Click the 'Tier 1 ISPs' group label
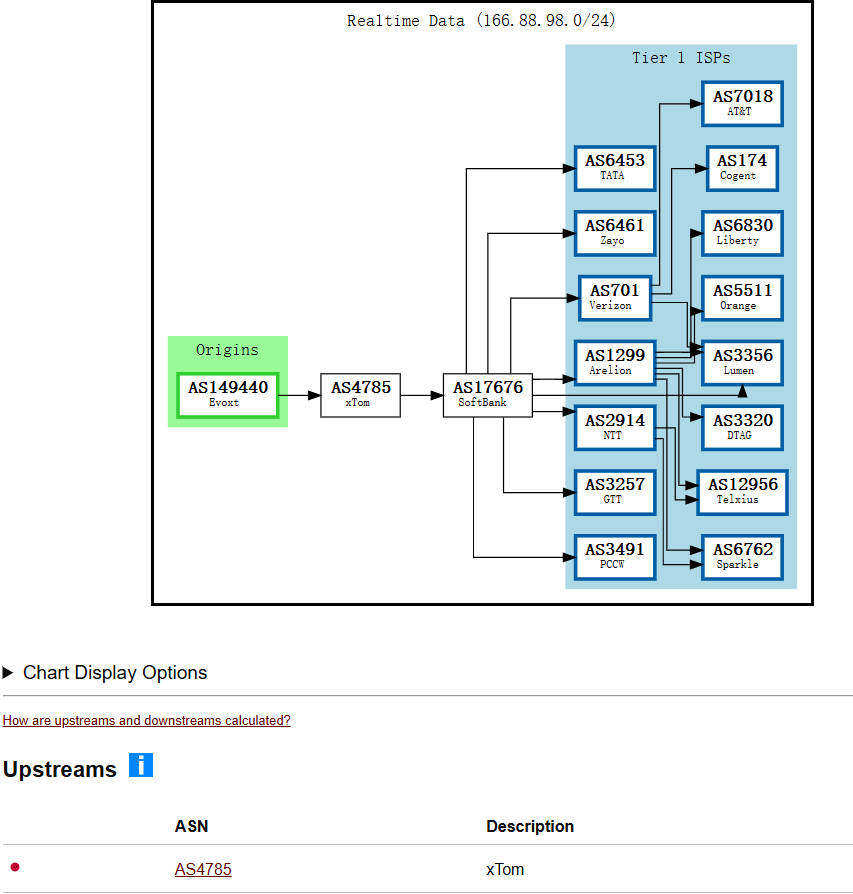The height and width of the screenshot is (894, 853). coord(681,58)
